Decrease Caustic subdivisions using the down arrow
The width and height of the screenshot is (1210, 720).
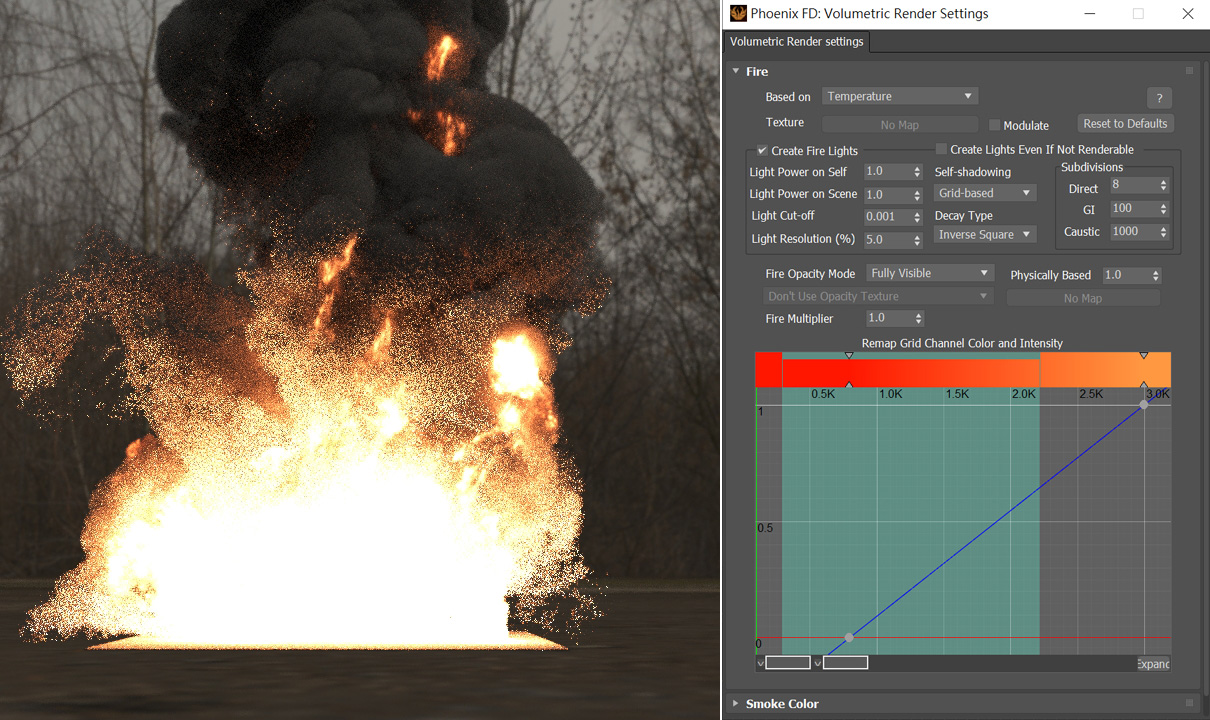[1165, 235]
